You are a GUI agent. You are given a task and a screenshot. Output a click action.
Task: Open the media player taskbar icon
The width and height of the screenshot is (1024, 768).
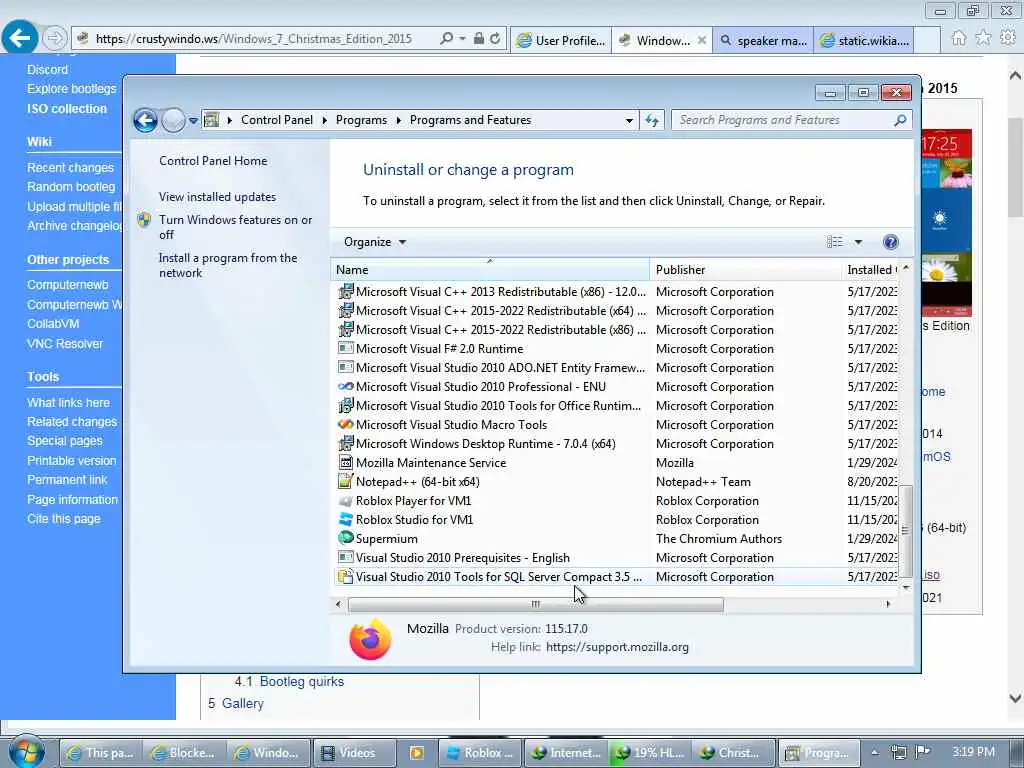click(x=417, y=753)
